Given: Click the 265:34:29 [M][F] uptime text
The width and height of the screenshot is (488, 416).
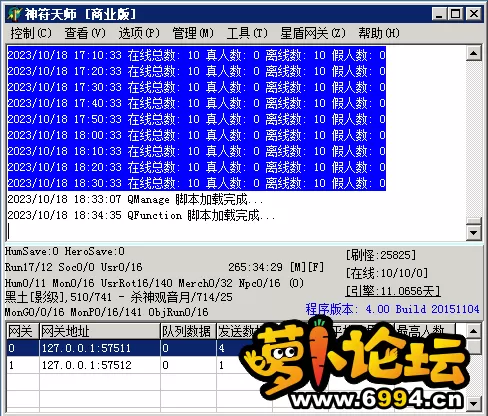Looking at the screenshot, I should (276, 267).
